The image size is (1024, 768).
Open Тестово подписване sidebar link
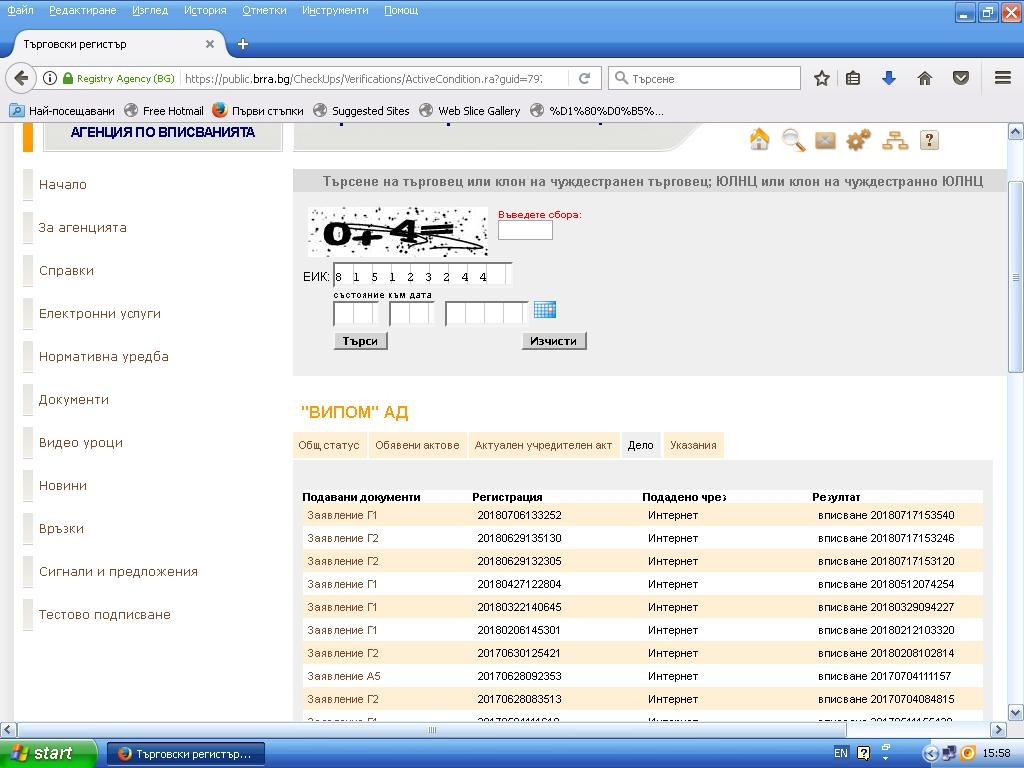coord(104,615)
